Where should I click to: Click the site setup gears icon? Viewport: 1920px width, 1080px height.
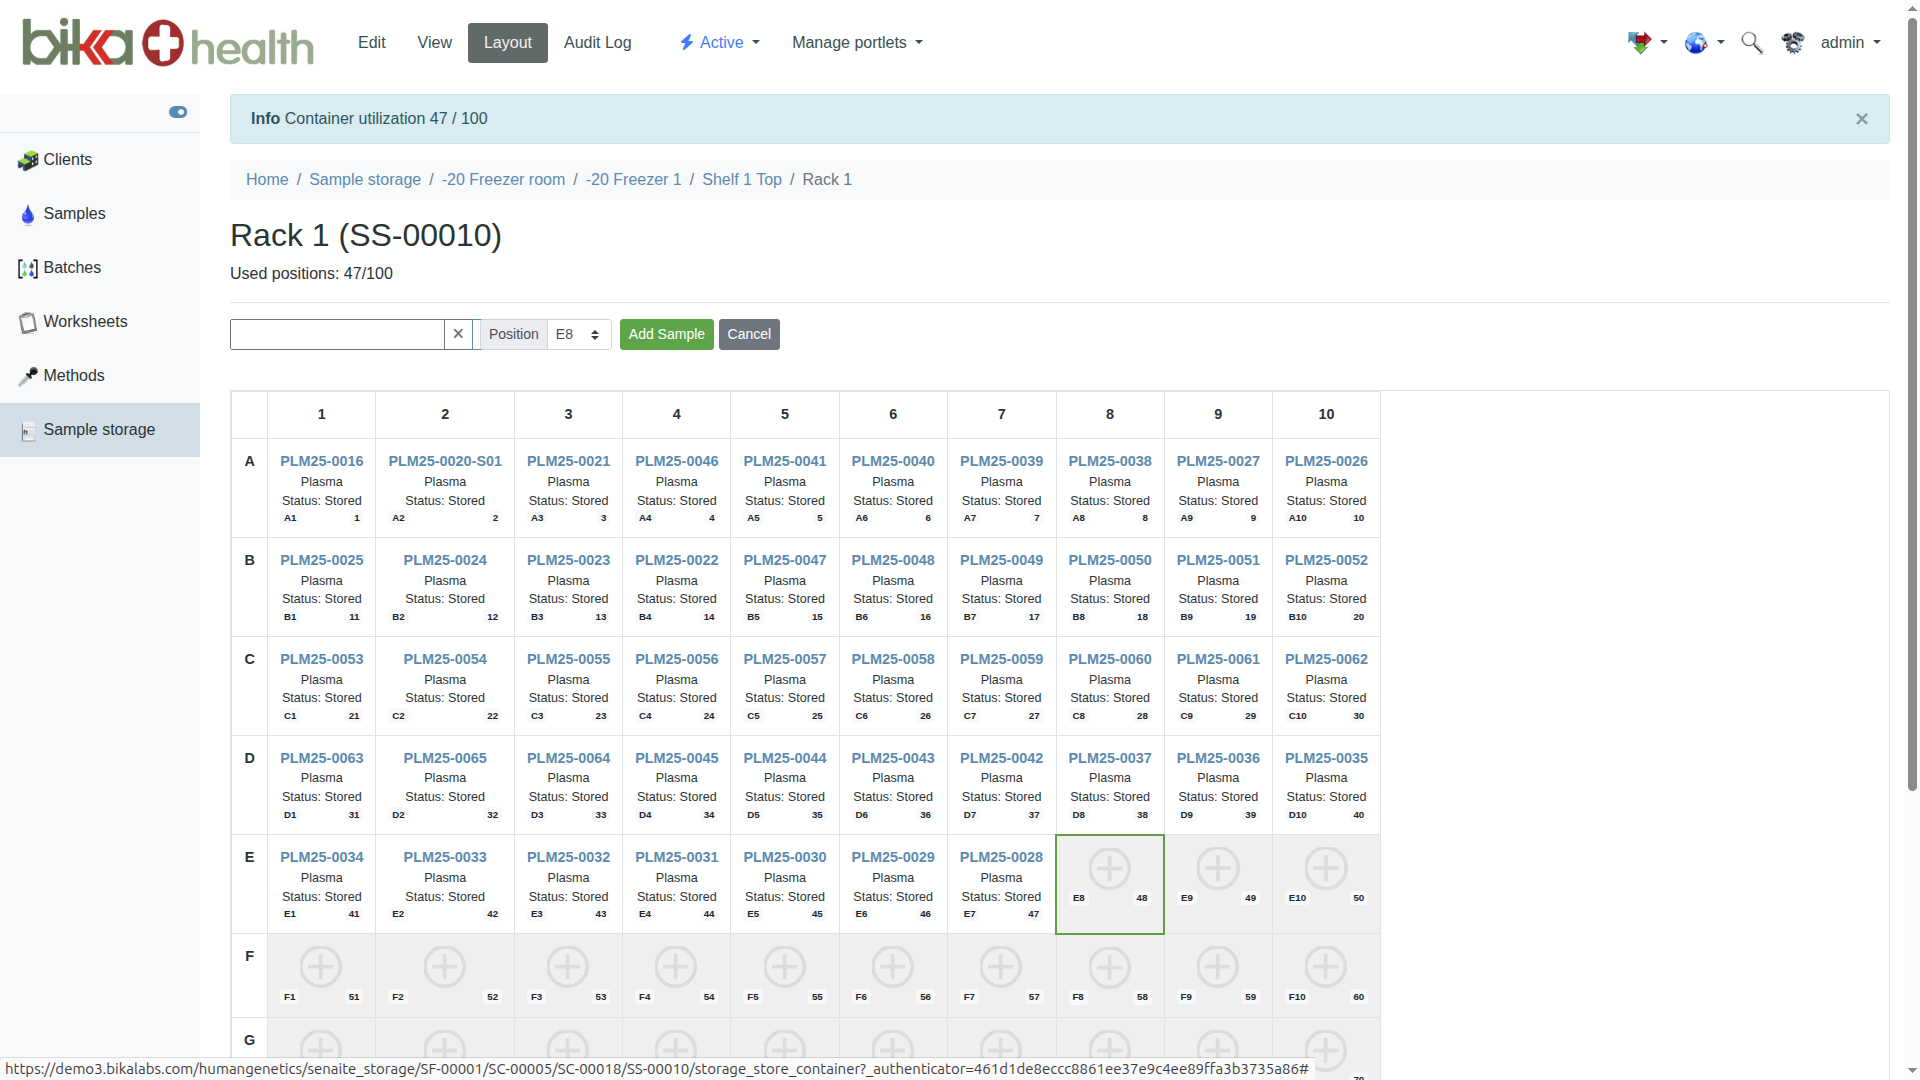(x=1792, y=42)
